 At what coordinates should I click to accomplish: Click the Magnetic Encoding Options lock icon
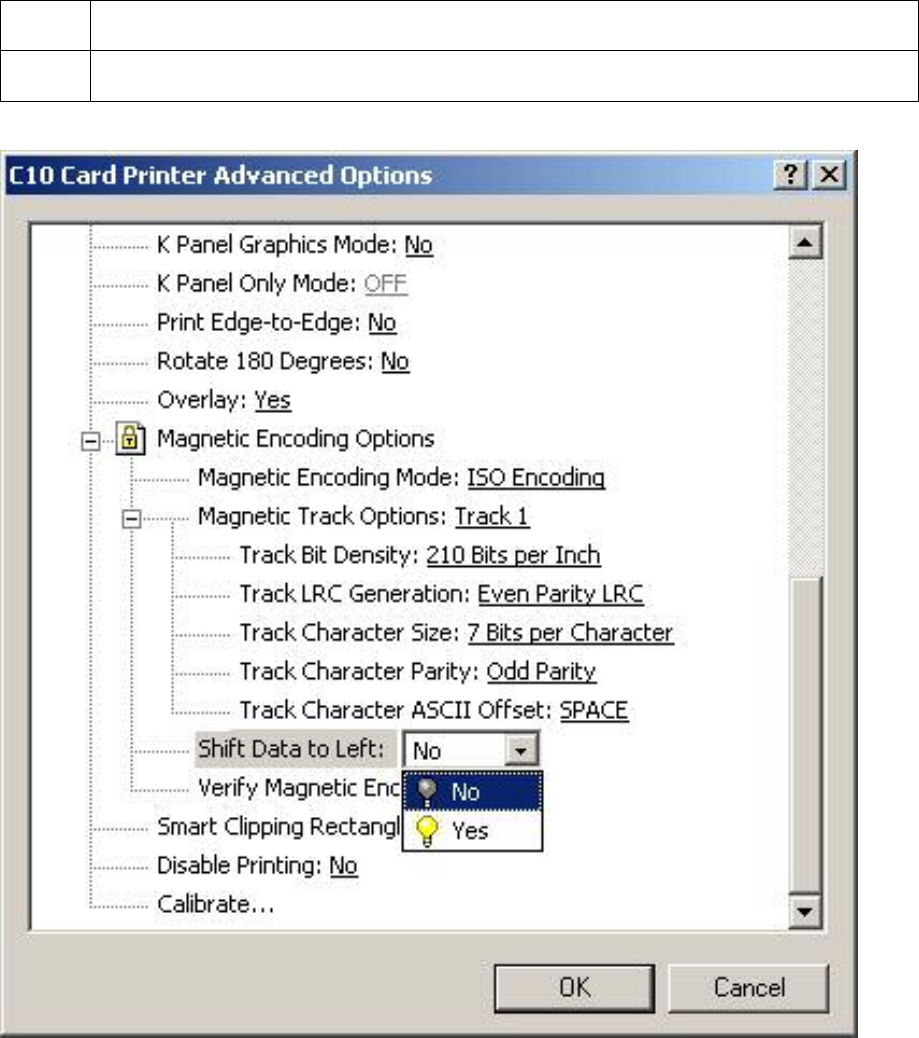tap(130, 438)
